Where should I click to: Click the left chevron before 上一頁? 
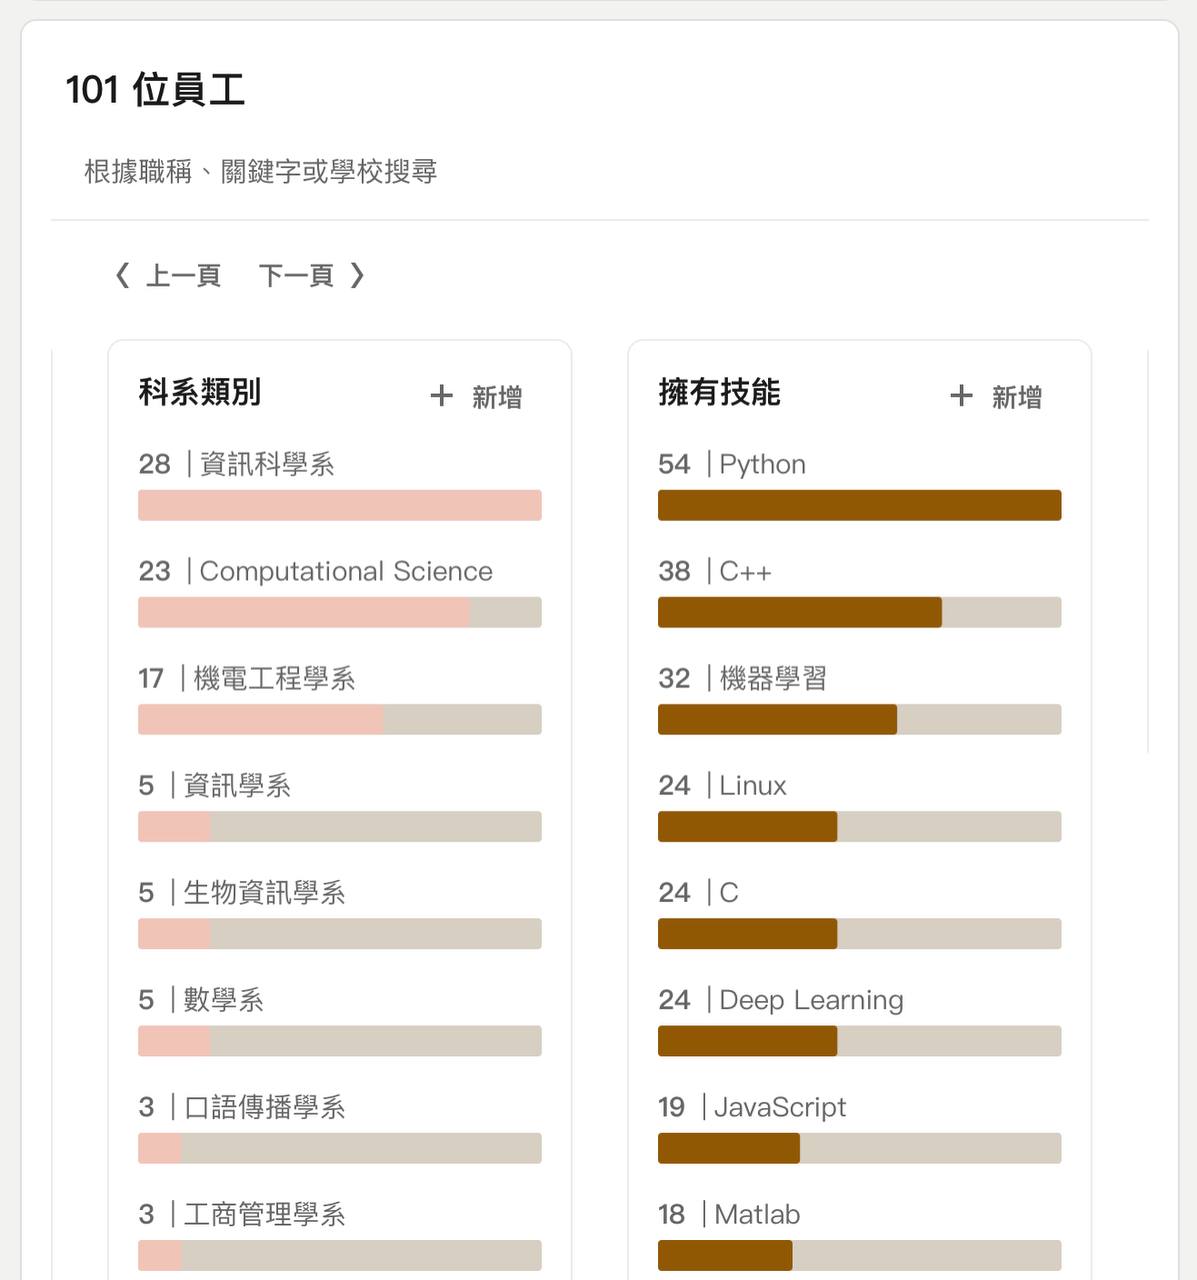pyautogui.click(x=123, y=275)
